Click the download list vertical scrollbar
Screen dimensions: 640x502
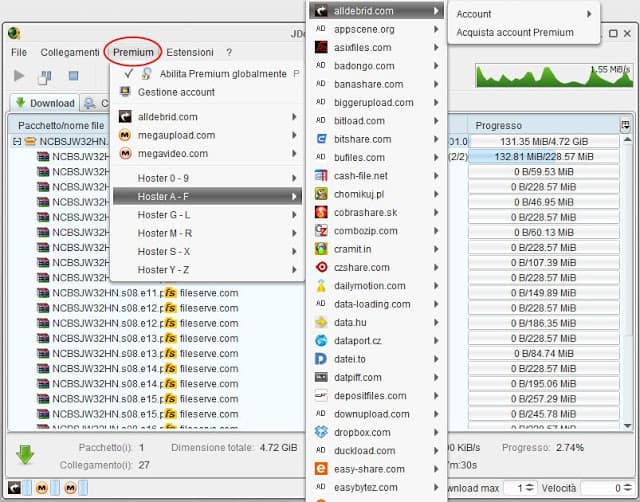627,282
